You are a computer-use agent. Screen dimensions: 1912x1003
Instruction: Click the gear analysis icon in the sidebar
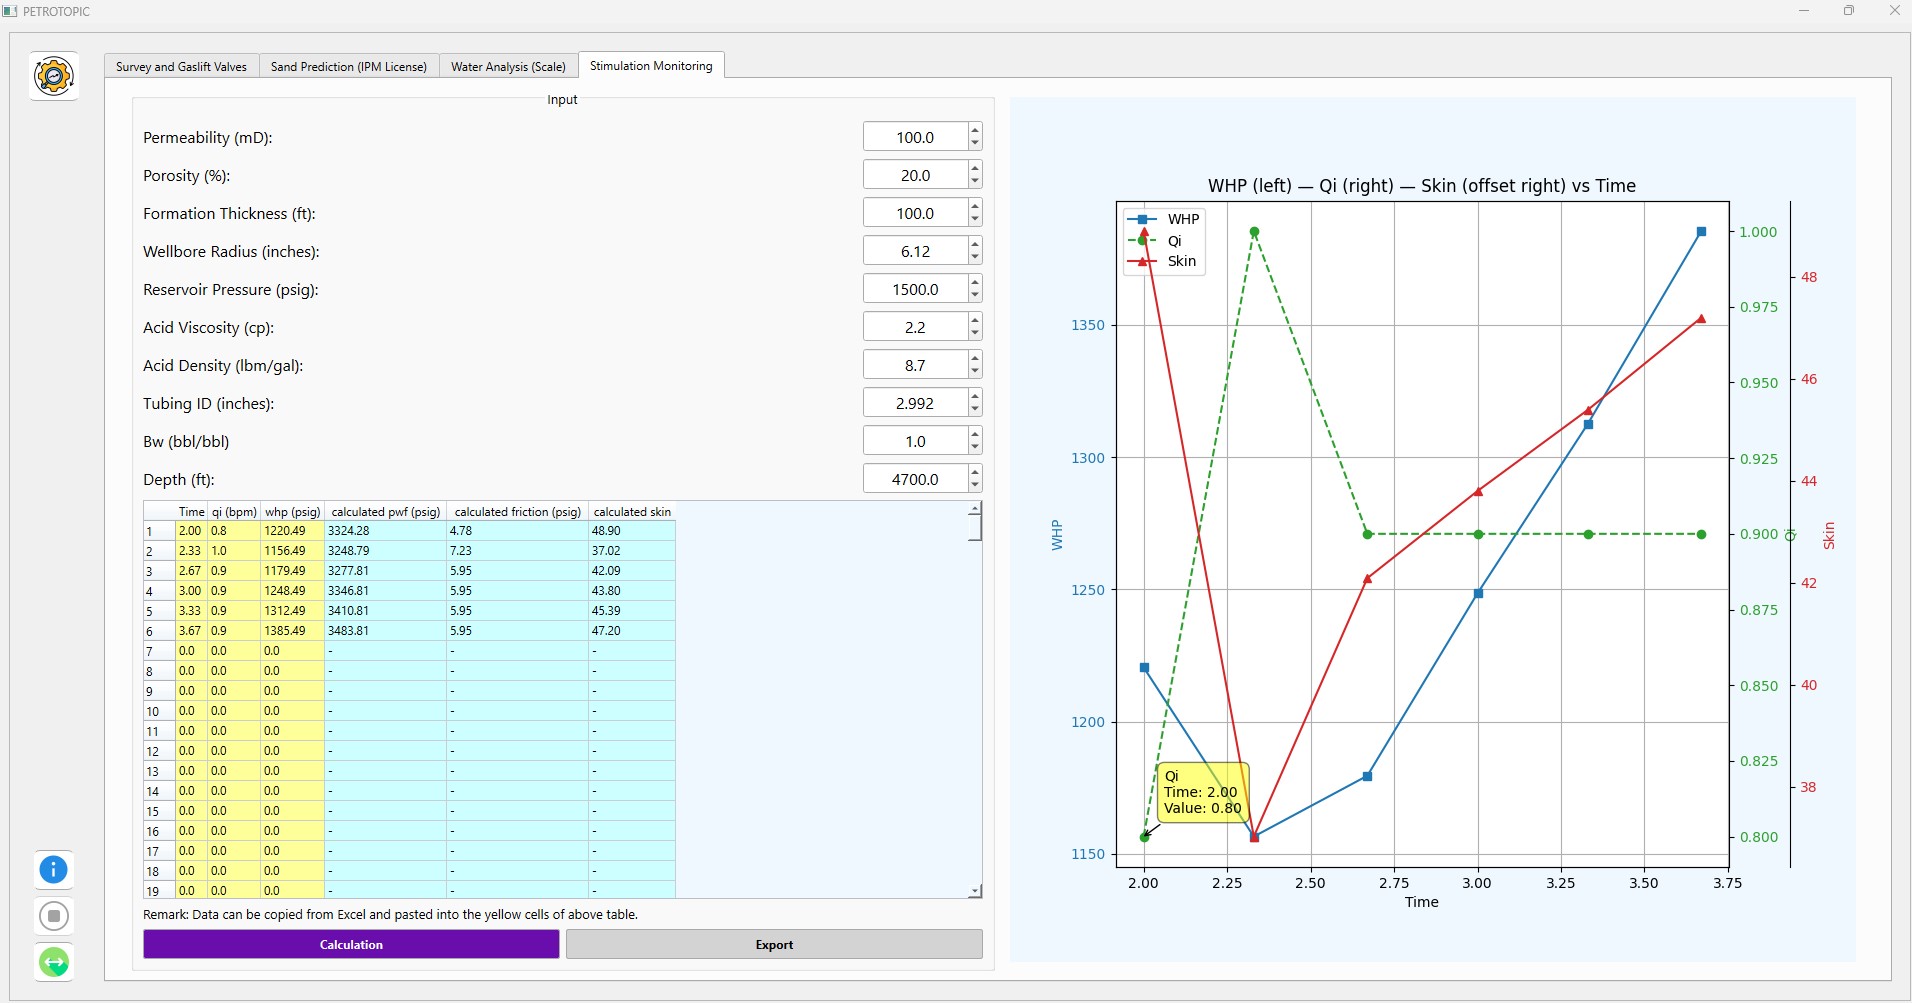point(54,76)
